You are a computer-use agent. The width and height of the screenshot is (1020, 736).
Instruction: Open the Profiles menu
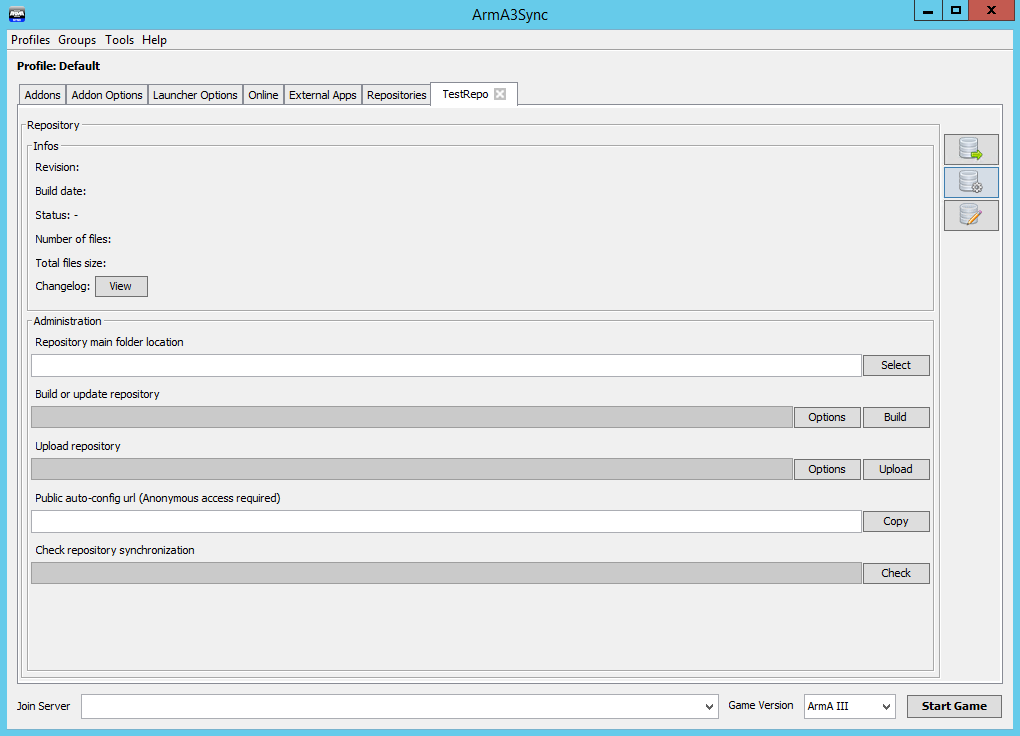[x=30, y=40]
